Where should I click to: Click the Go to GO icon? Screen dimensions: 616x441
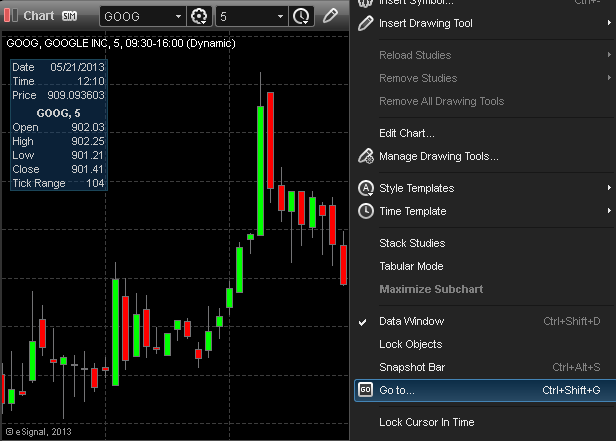pyautogui.click(x=365, y=390)
